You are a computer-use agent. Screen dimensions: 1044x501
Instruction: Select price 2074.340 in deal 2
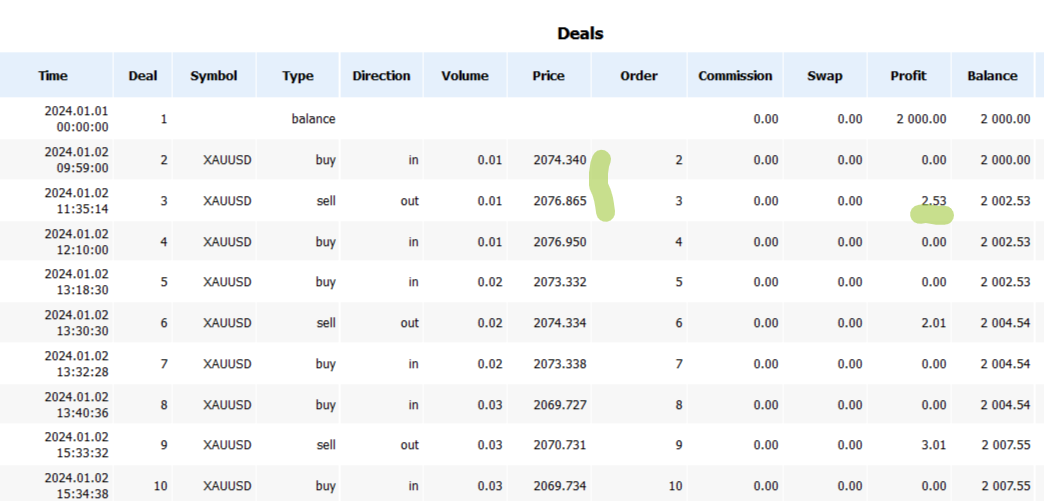tap(560, 160)
